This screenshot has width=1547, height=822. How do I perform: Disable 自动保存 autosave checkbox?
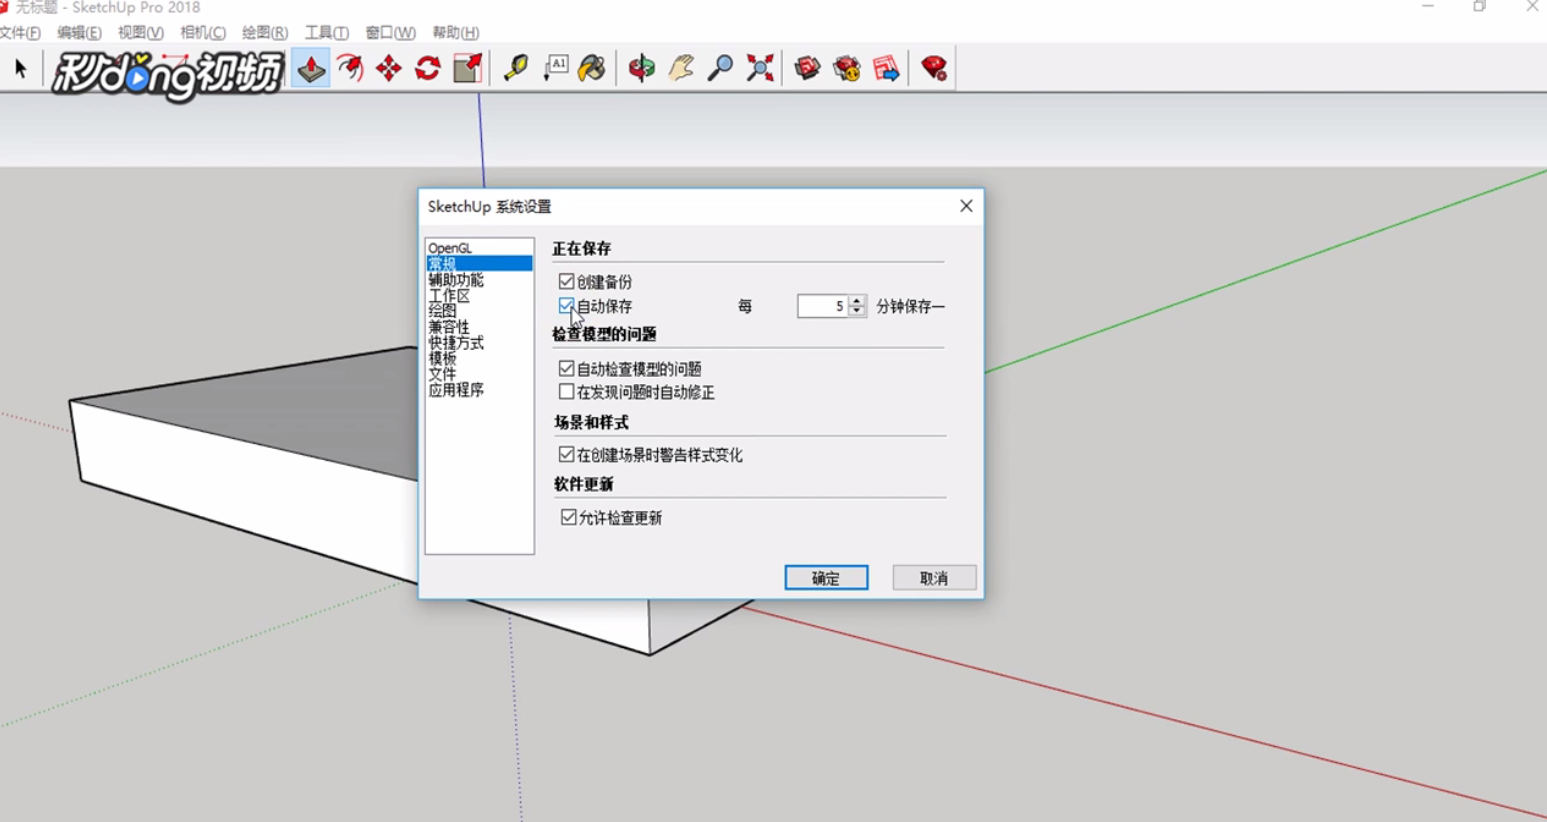coord(566,307)
